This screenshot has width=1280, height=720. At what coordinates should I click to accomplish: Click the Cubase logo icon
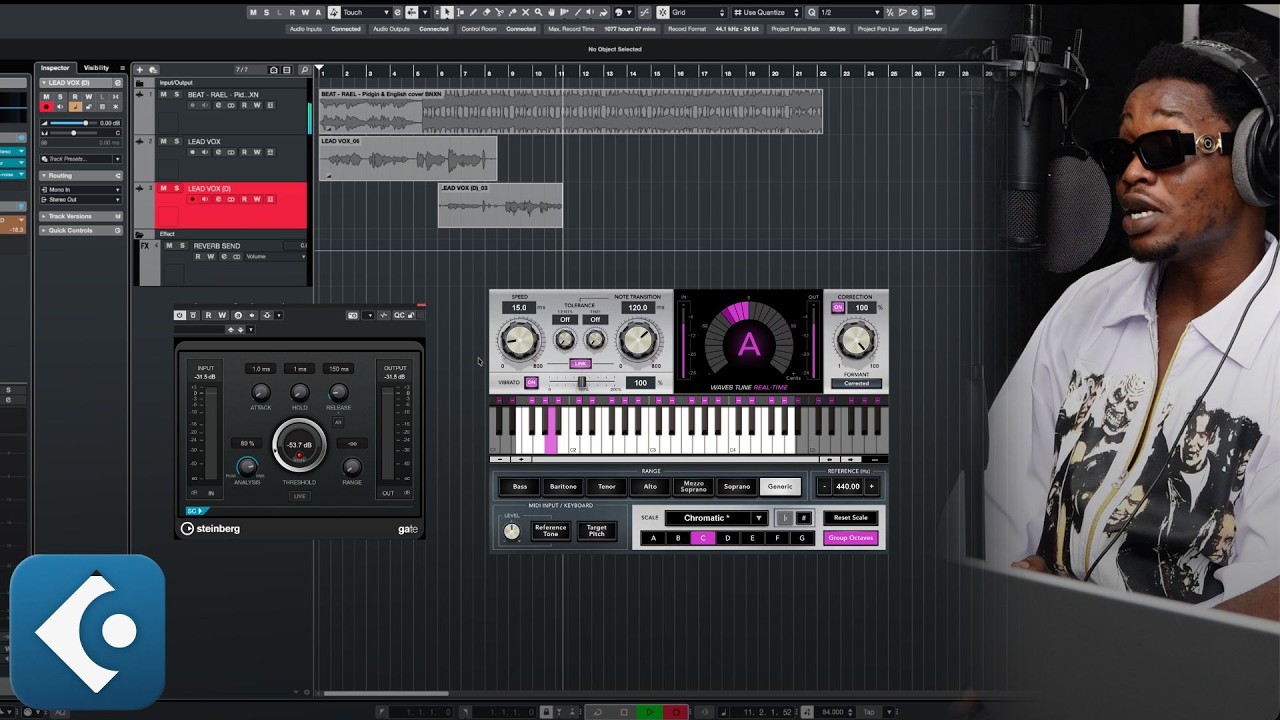88,632
